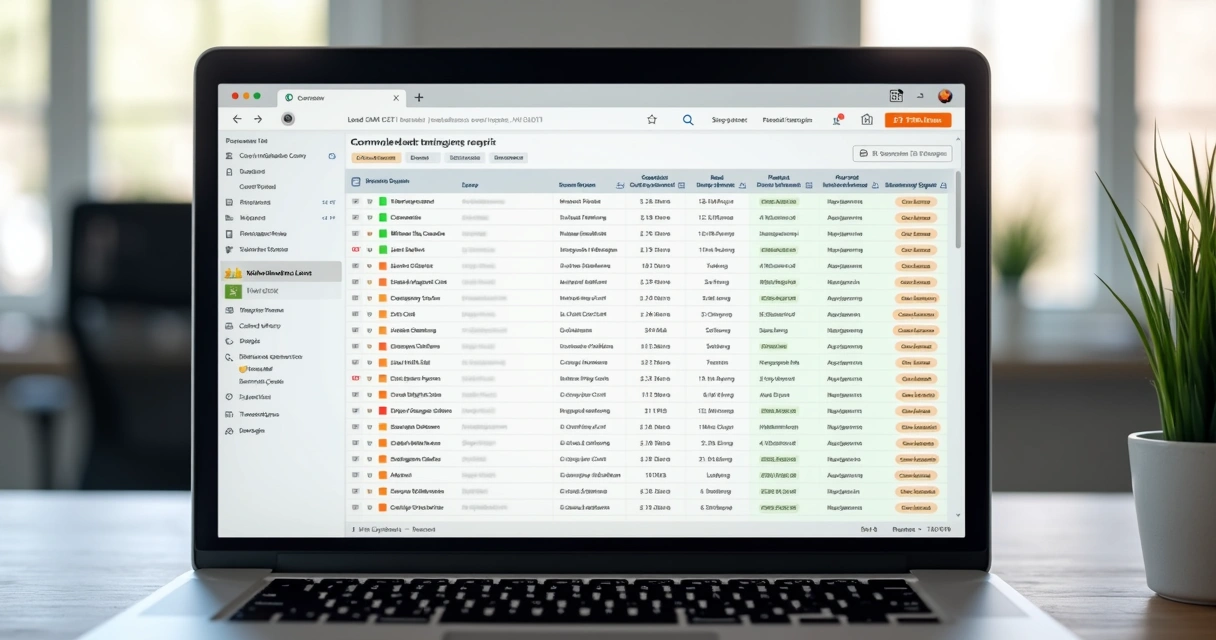Viewport: 1216px width, 640px height.
Task: Open the browser search magnifier icon
Action: coord(688,119)
